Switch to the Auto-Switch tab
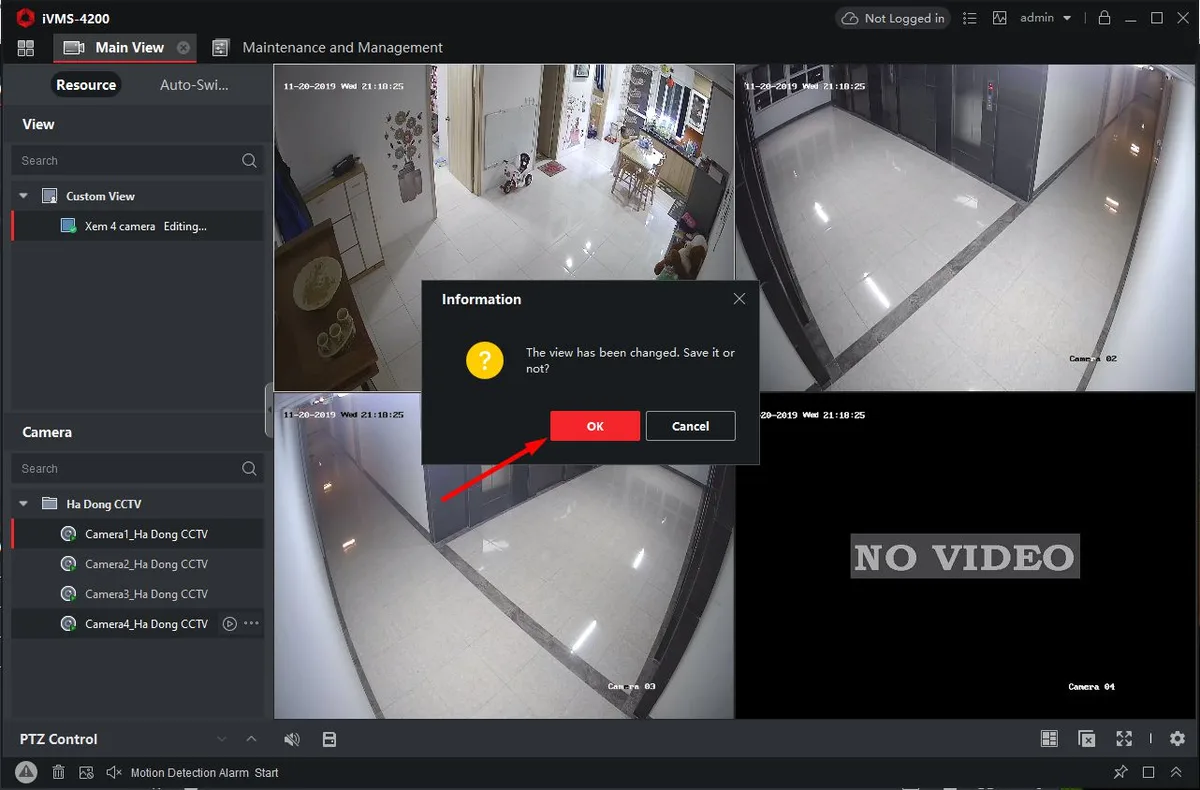Screen dimensions: 1200x790 coord(194,85)
